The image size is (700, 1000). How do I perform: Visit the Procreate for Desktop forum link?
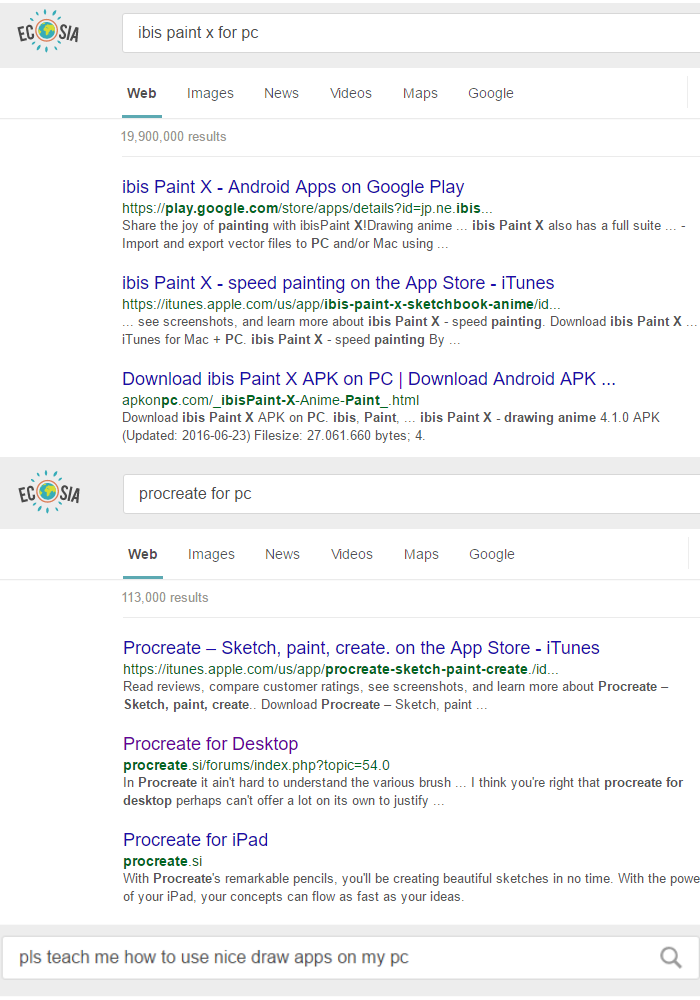pyautogui.click(x=210, y=744)
